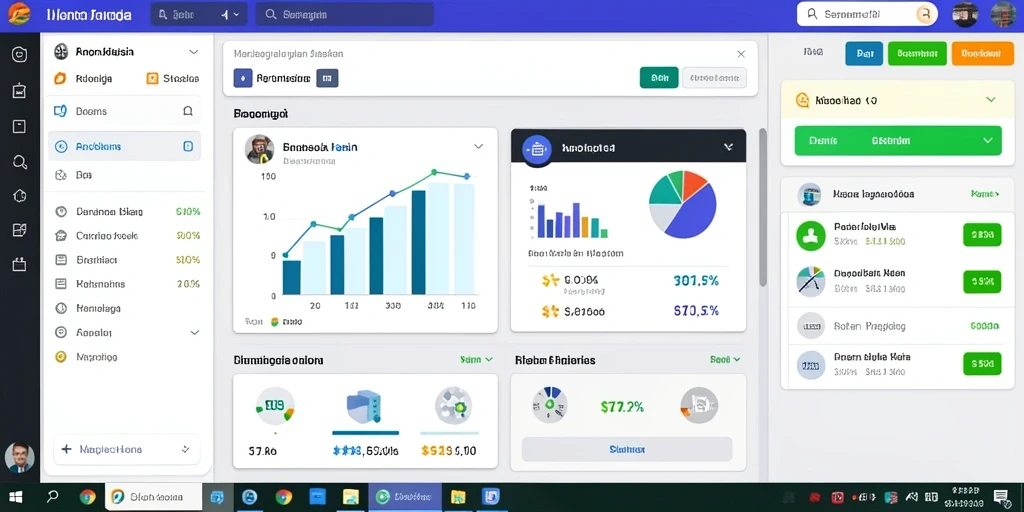Click the light blue progress bar under the gear icon
This screenshot has width=1024, height=512.
pos(449,432)
